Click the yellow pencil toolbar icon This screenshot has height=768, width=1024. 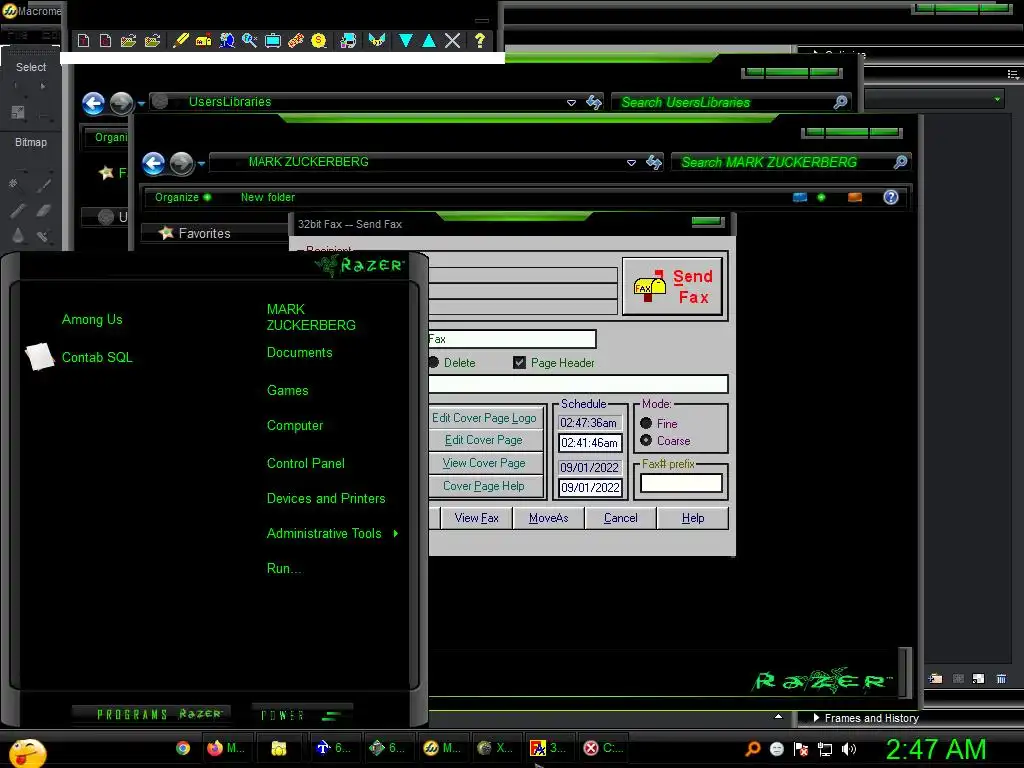tap(180, 40)
